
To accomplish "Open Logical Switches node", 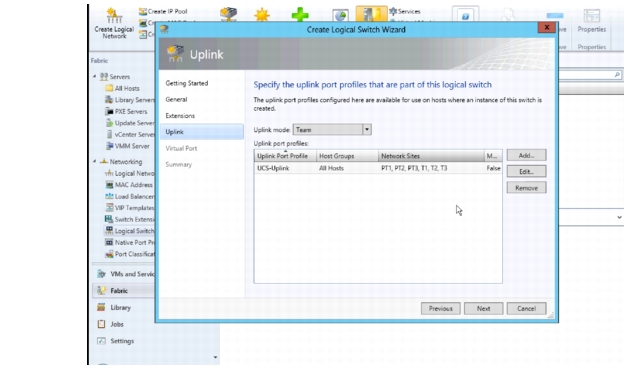I will 130,231.
